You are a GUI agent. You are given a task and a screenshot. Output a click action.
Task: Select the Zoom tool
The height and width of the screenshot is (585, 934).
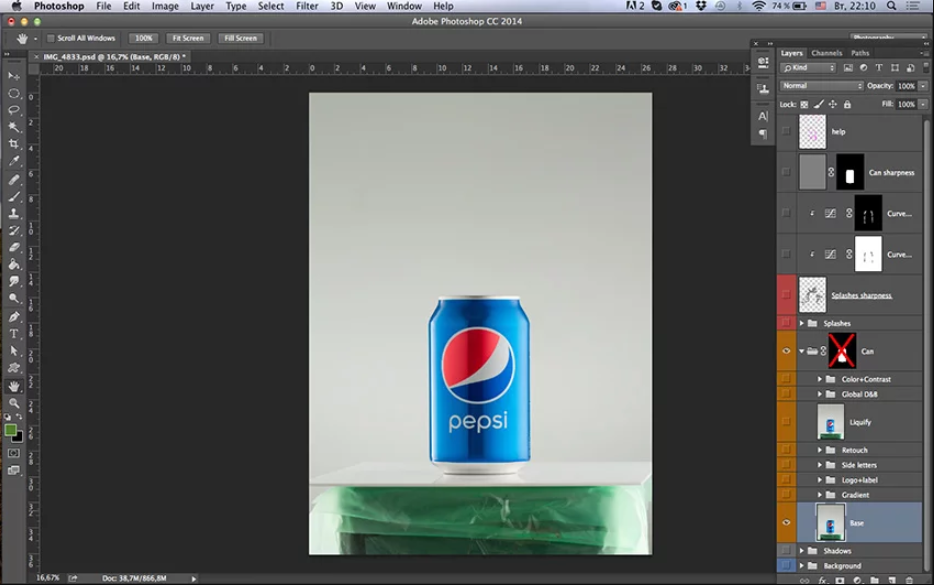coord(14,403)
